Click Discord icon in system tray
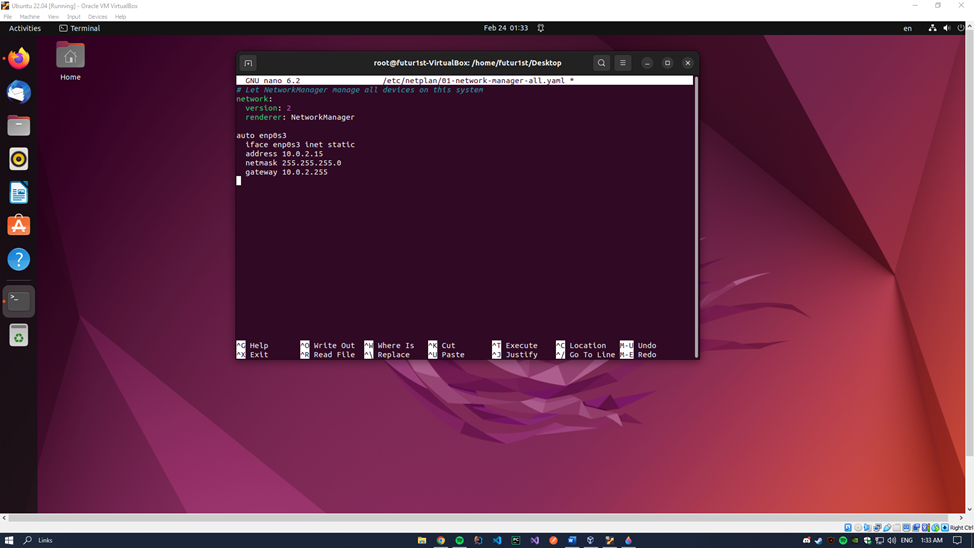 pyautogui.click(x=806, y=541)
